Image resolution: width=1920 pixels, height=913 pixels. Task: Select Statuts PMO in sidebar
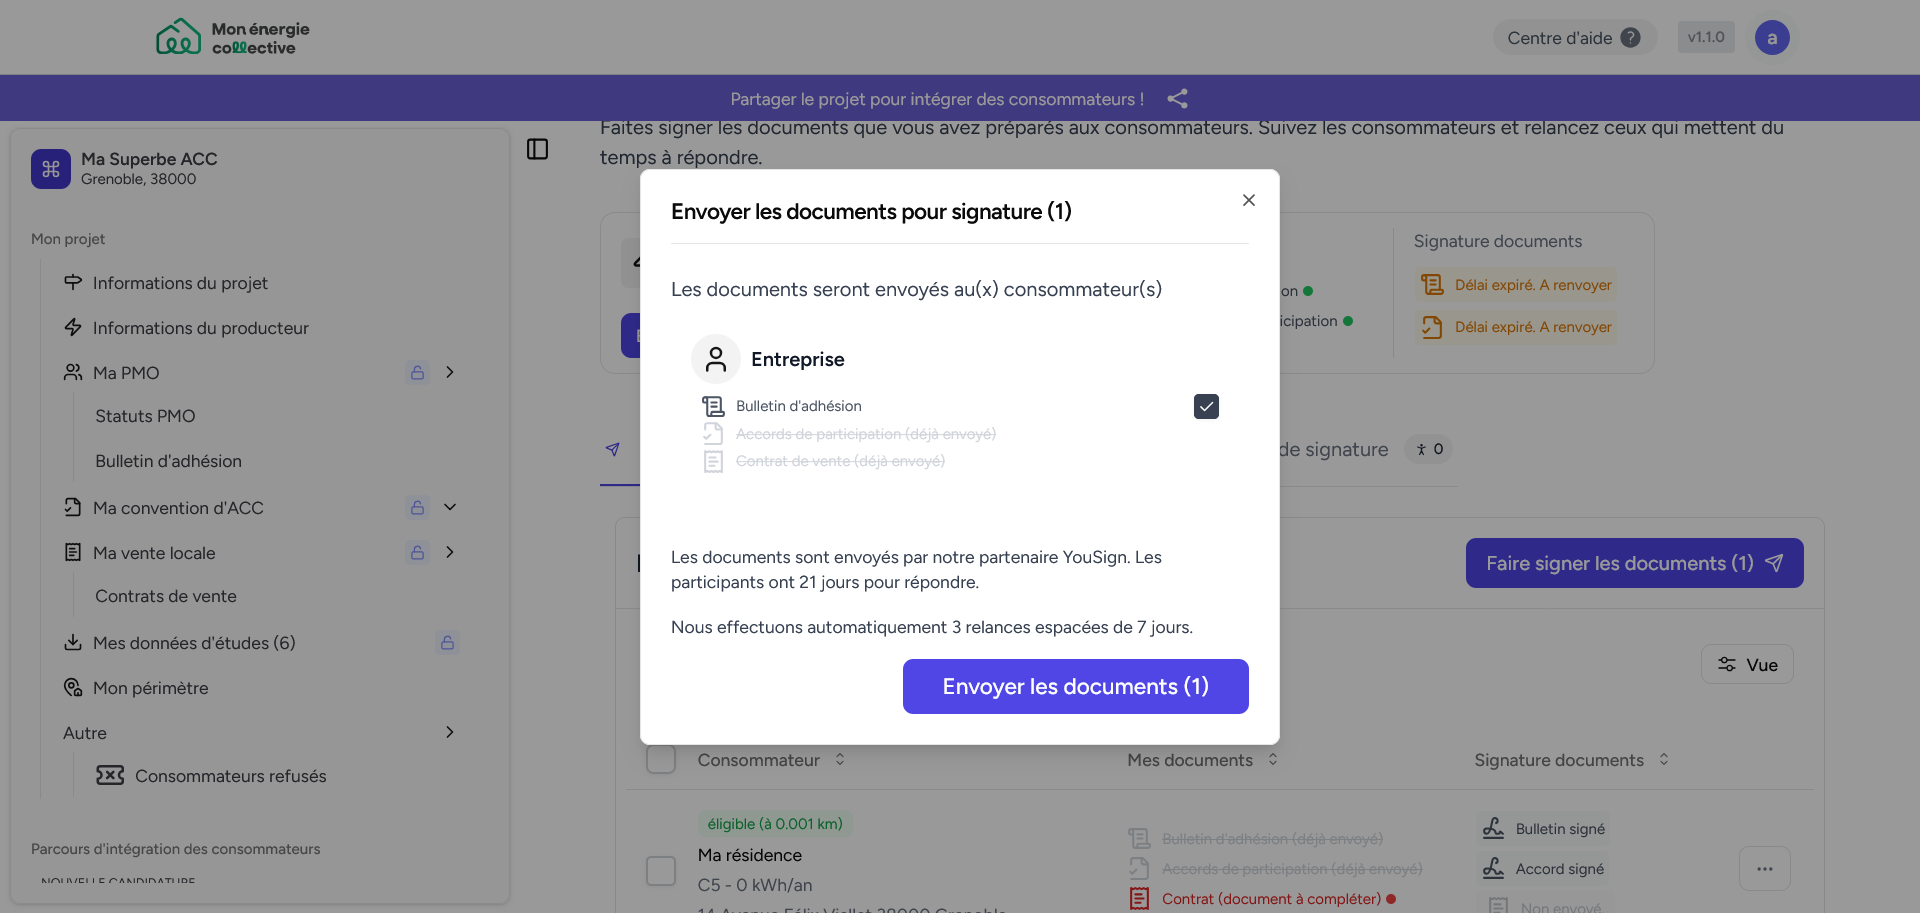coord(145,416)
